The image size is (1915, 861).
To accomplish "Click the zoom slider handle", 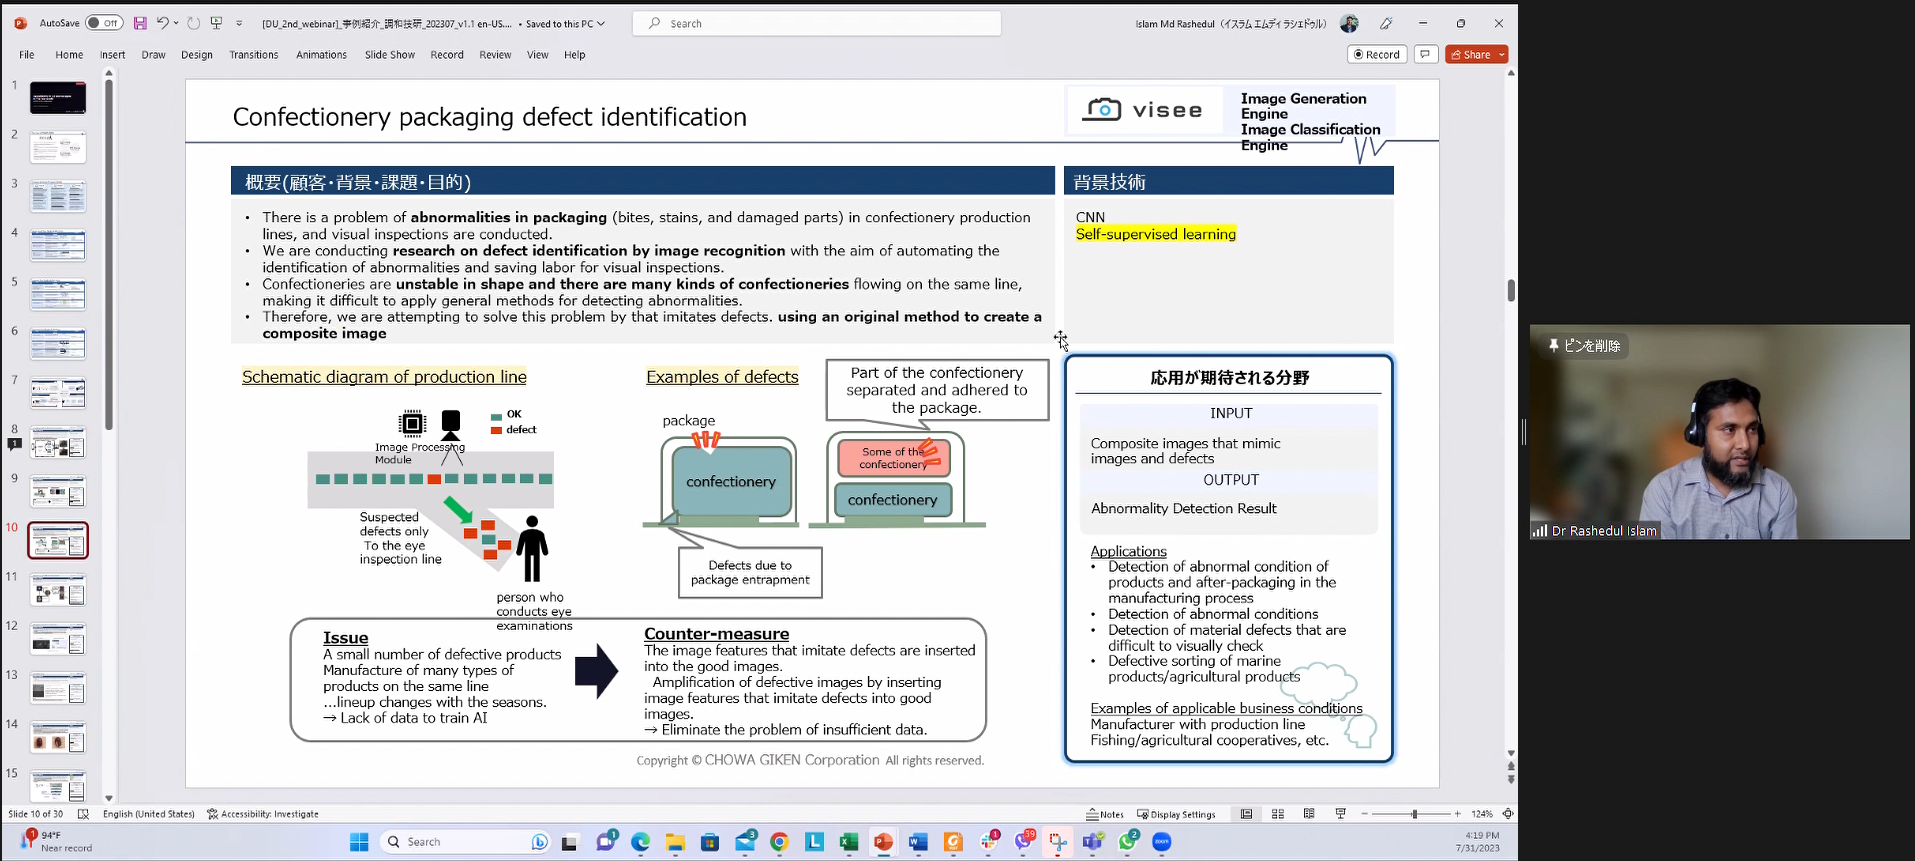I will point(1414,814).
